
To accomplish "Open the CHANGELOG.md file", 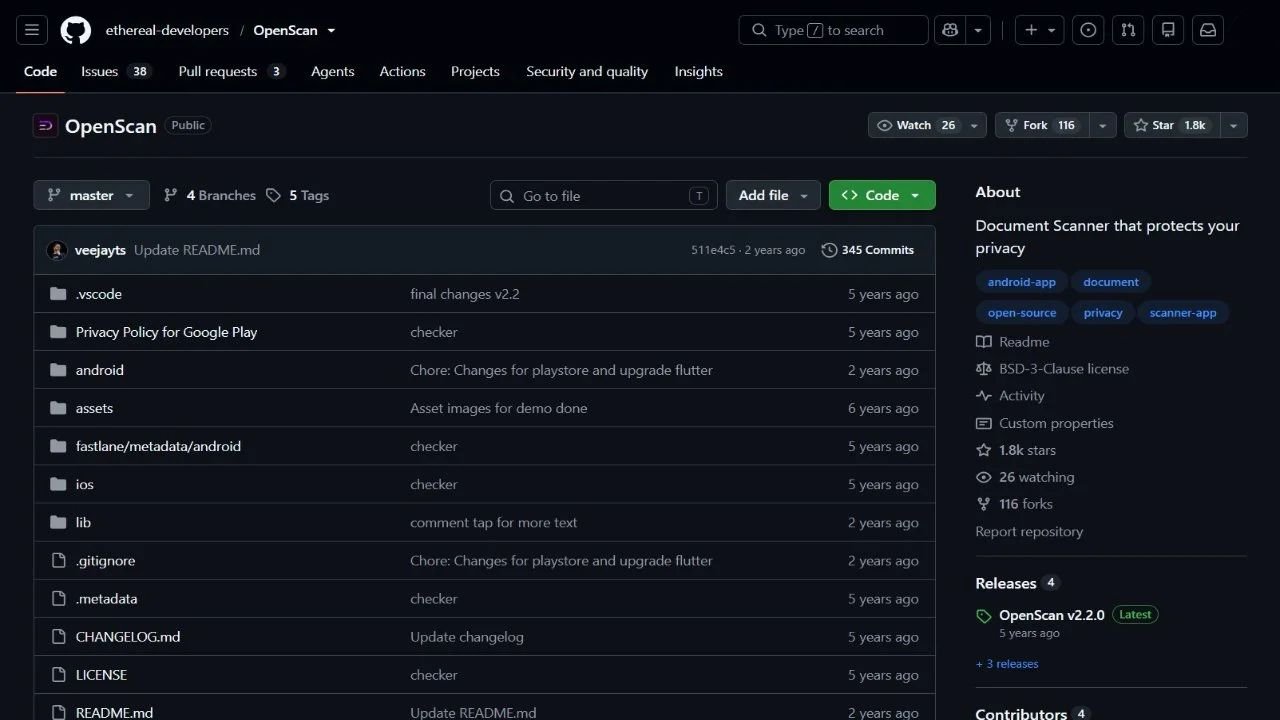I will pyautogui.click(x=128, y=636).
